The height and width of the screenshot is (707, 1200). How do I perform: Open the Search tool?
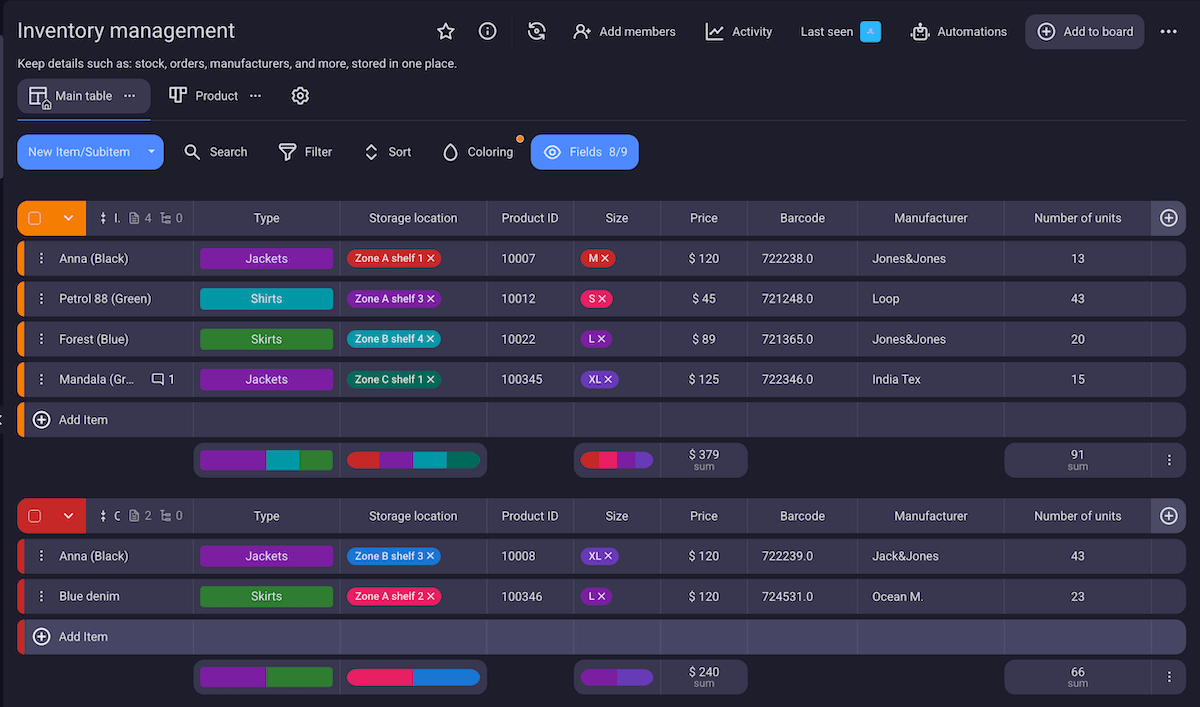tap(215, 151)
